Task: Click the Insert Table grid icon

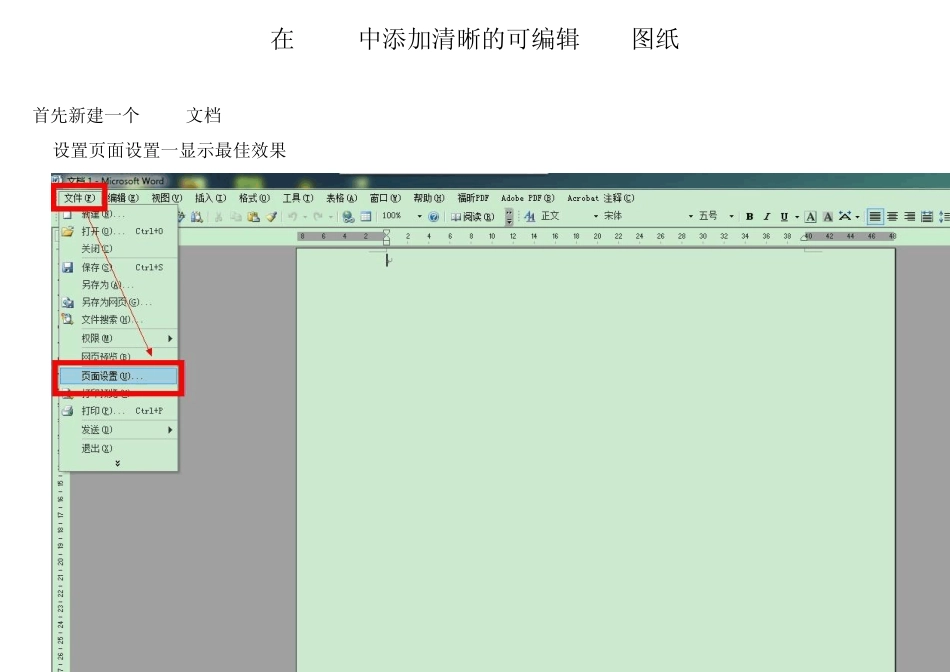Action: (x=366, y=216)
